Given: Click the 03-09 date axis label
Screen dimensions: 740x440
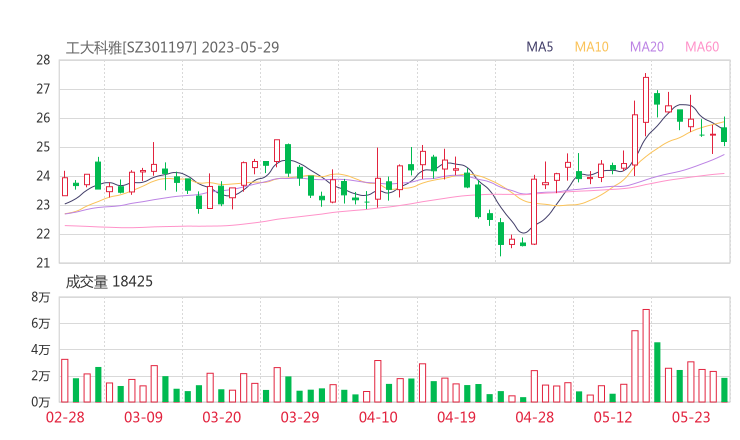Looking at the screenshot, I should 143,417.
